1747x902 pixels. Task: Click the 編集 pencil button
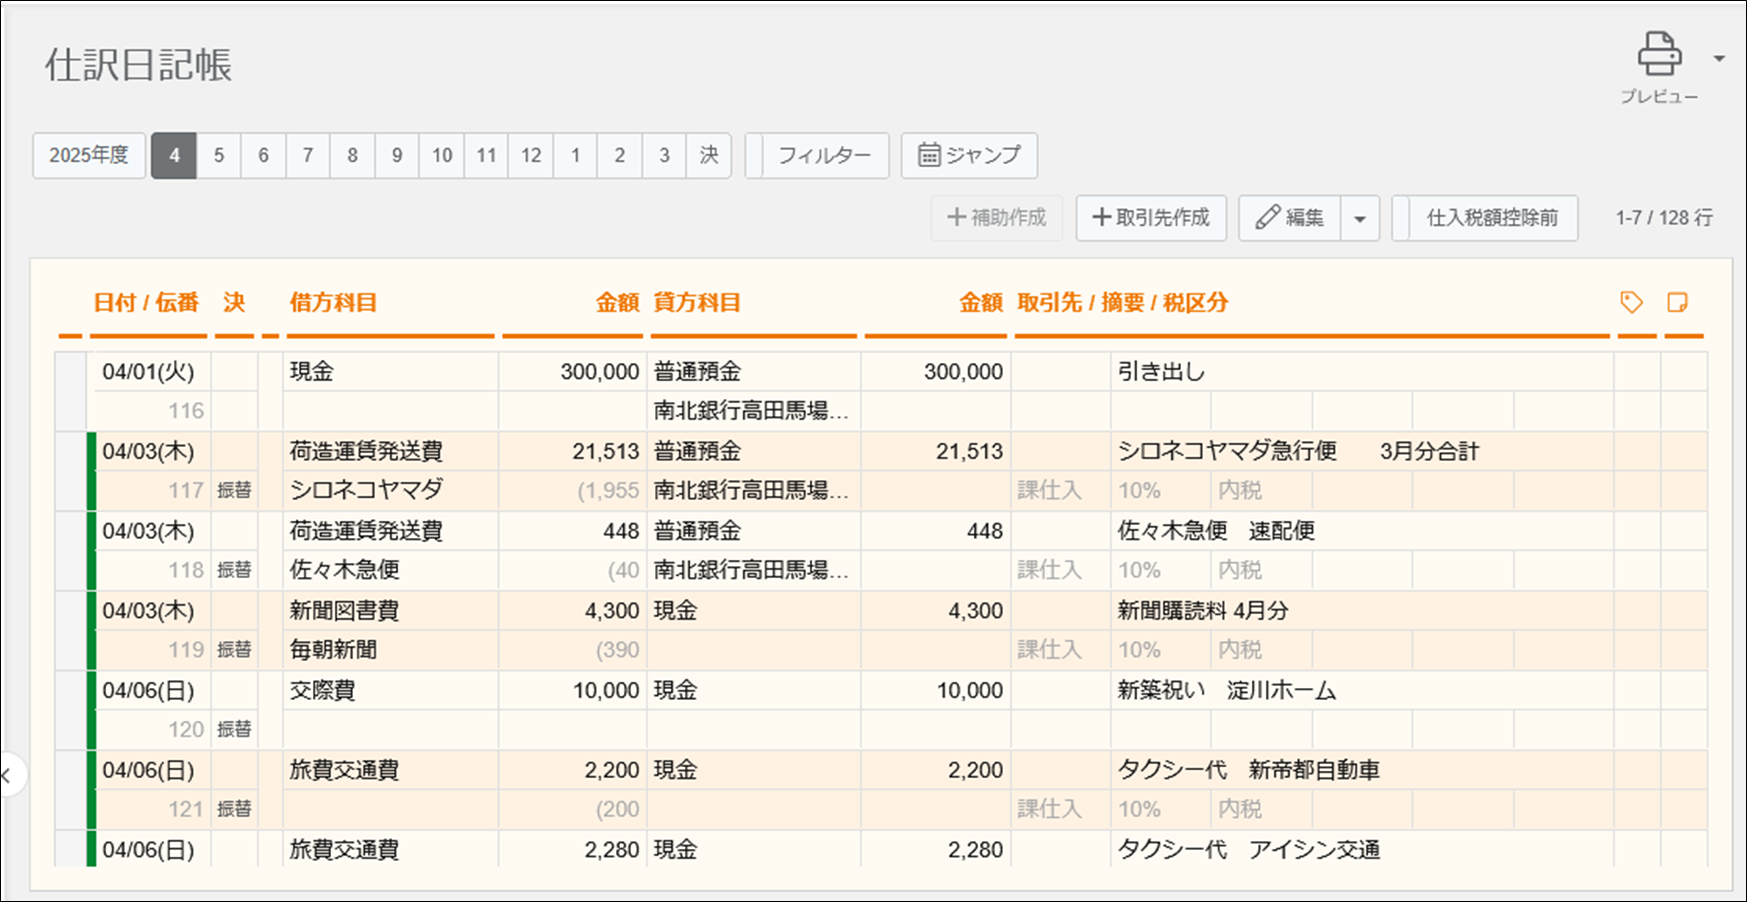tap(1290, 218)
